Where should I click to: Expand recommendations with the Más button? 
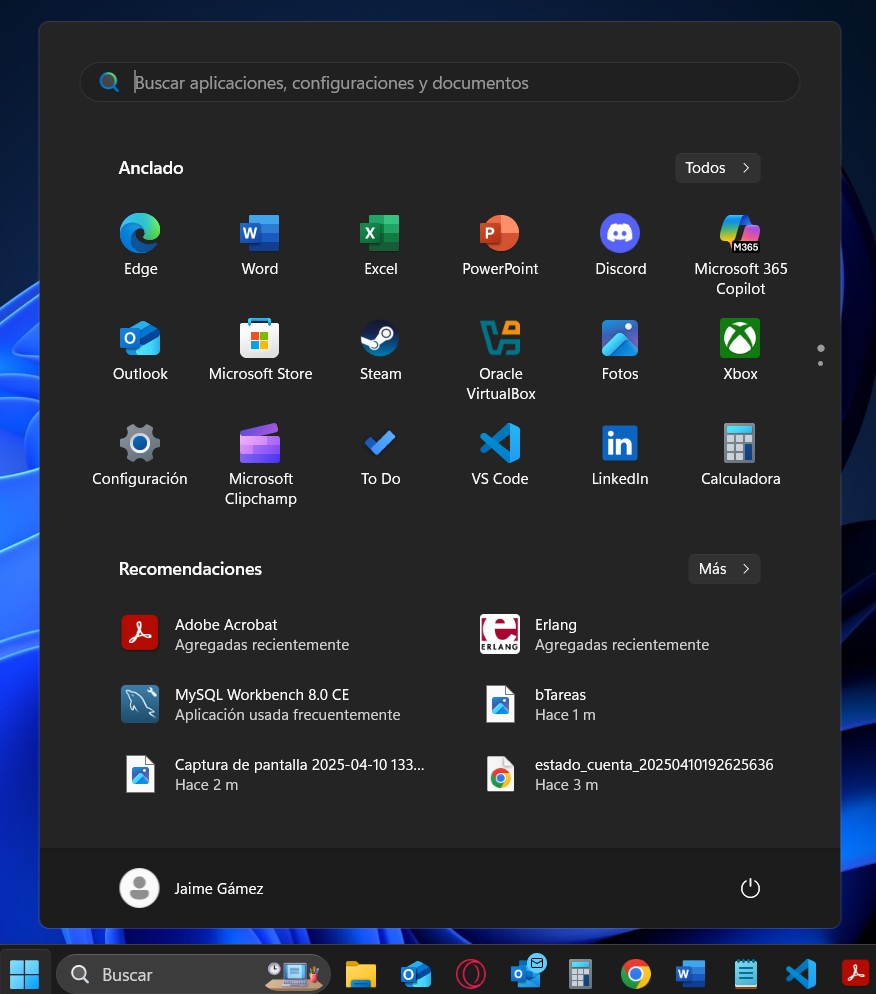pos(724,569)
